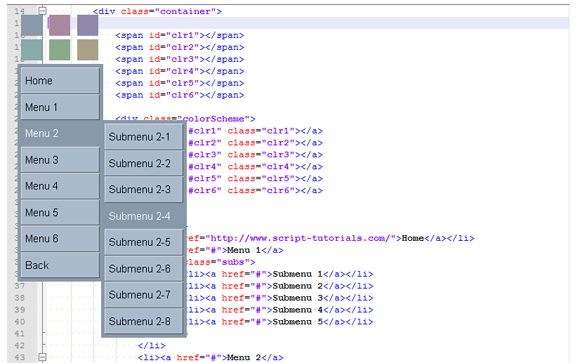Select Submenu 2-6 entry

point(144,269)
